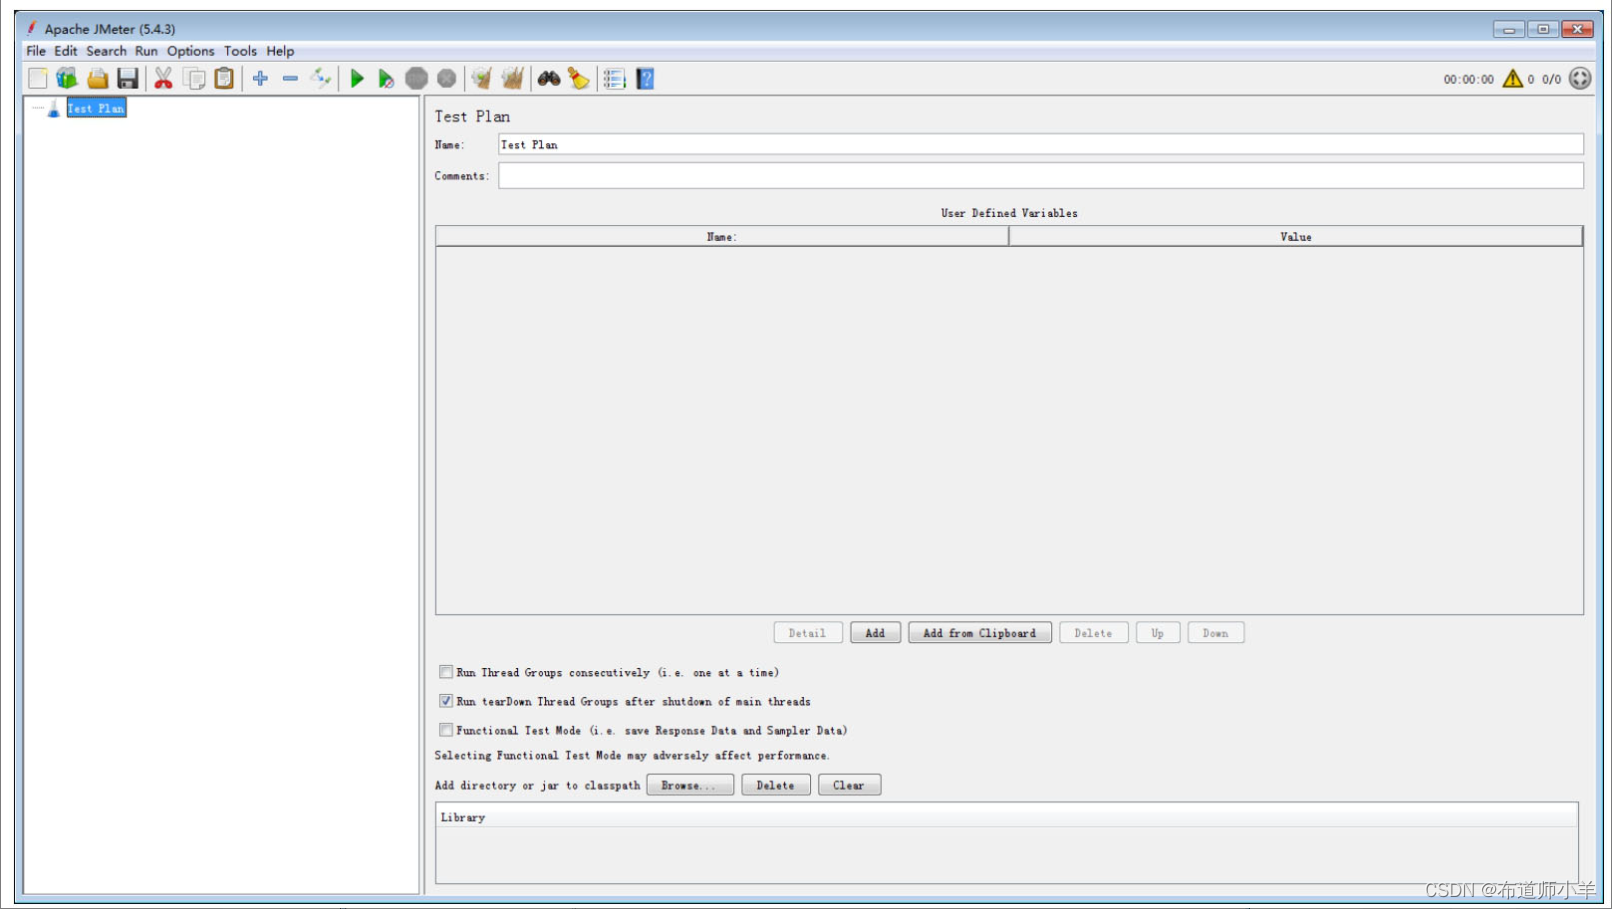This screenshot has width=1612, height=909.
Task: Click the classpath Delete button
Action: click(775, 785)
